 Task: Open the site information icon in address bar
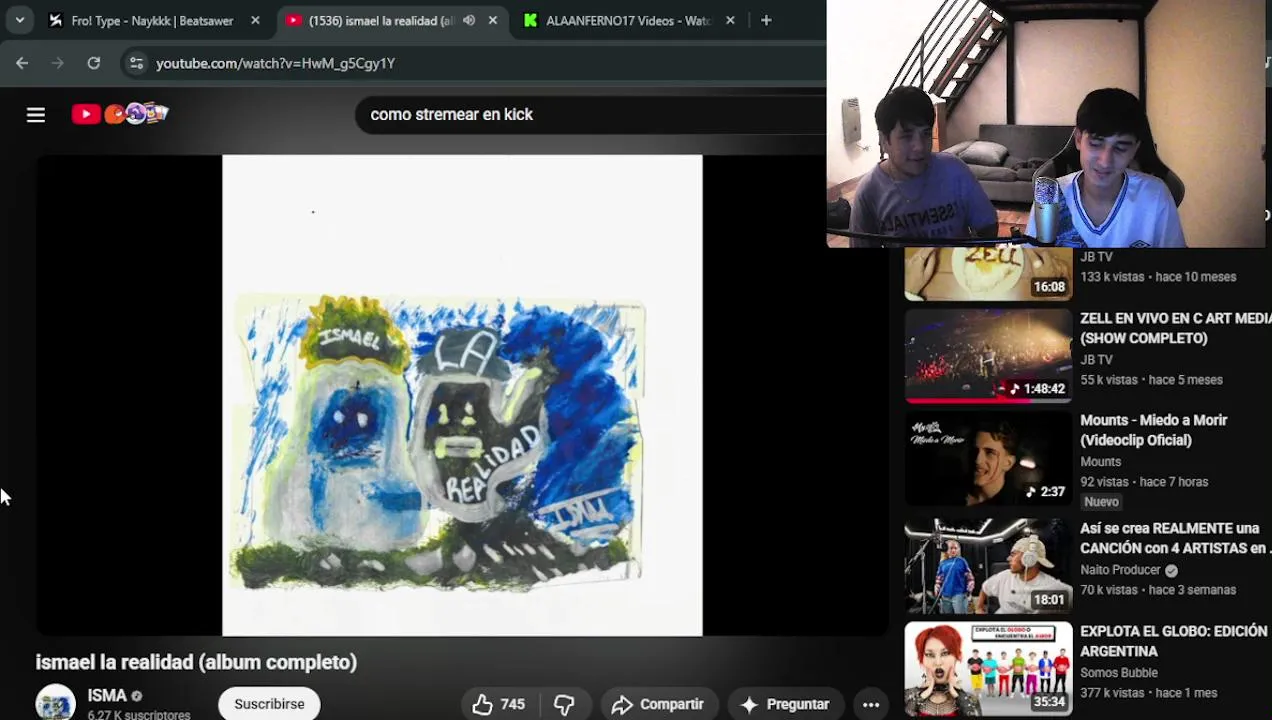tap(137, 63)
